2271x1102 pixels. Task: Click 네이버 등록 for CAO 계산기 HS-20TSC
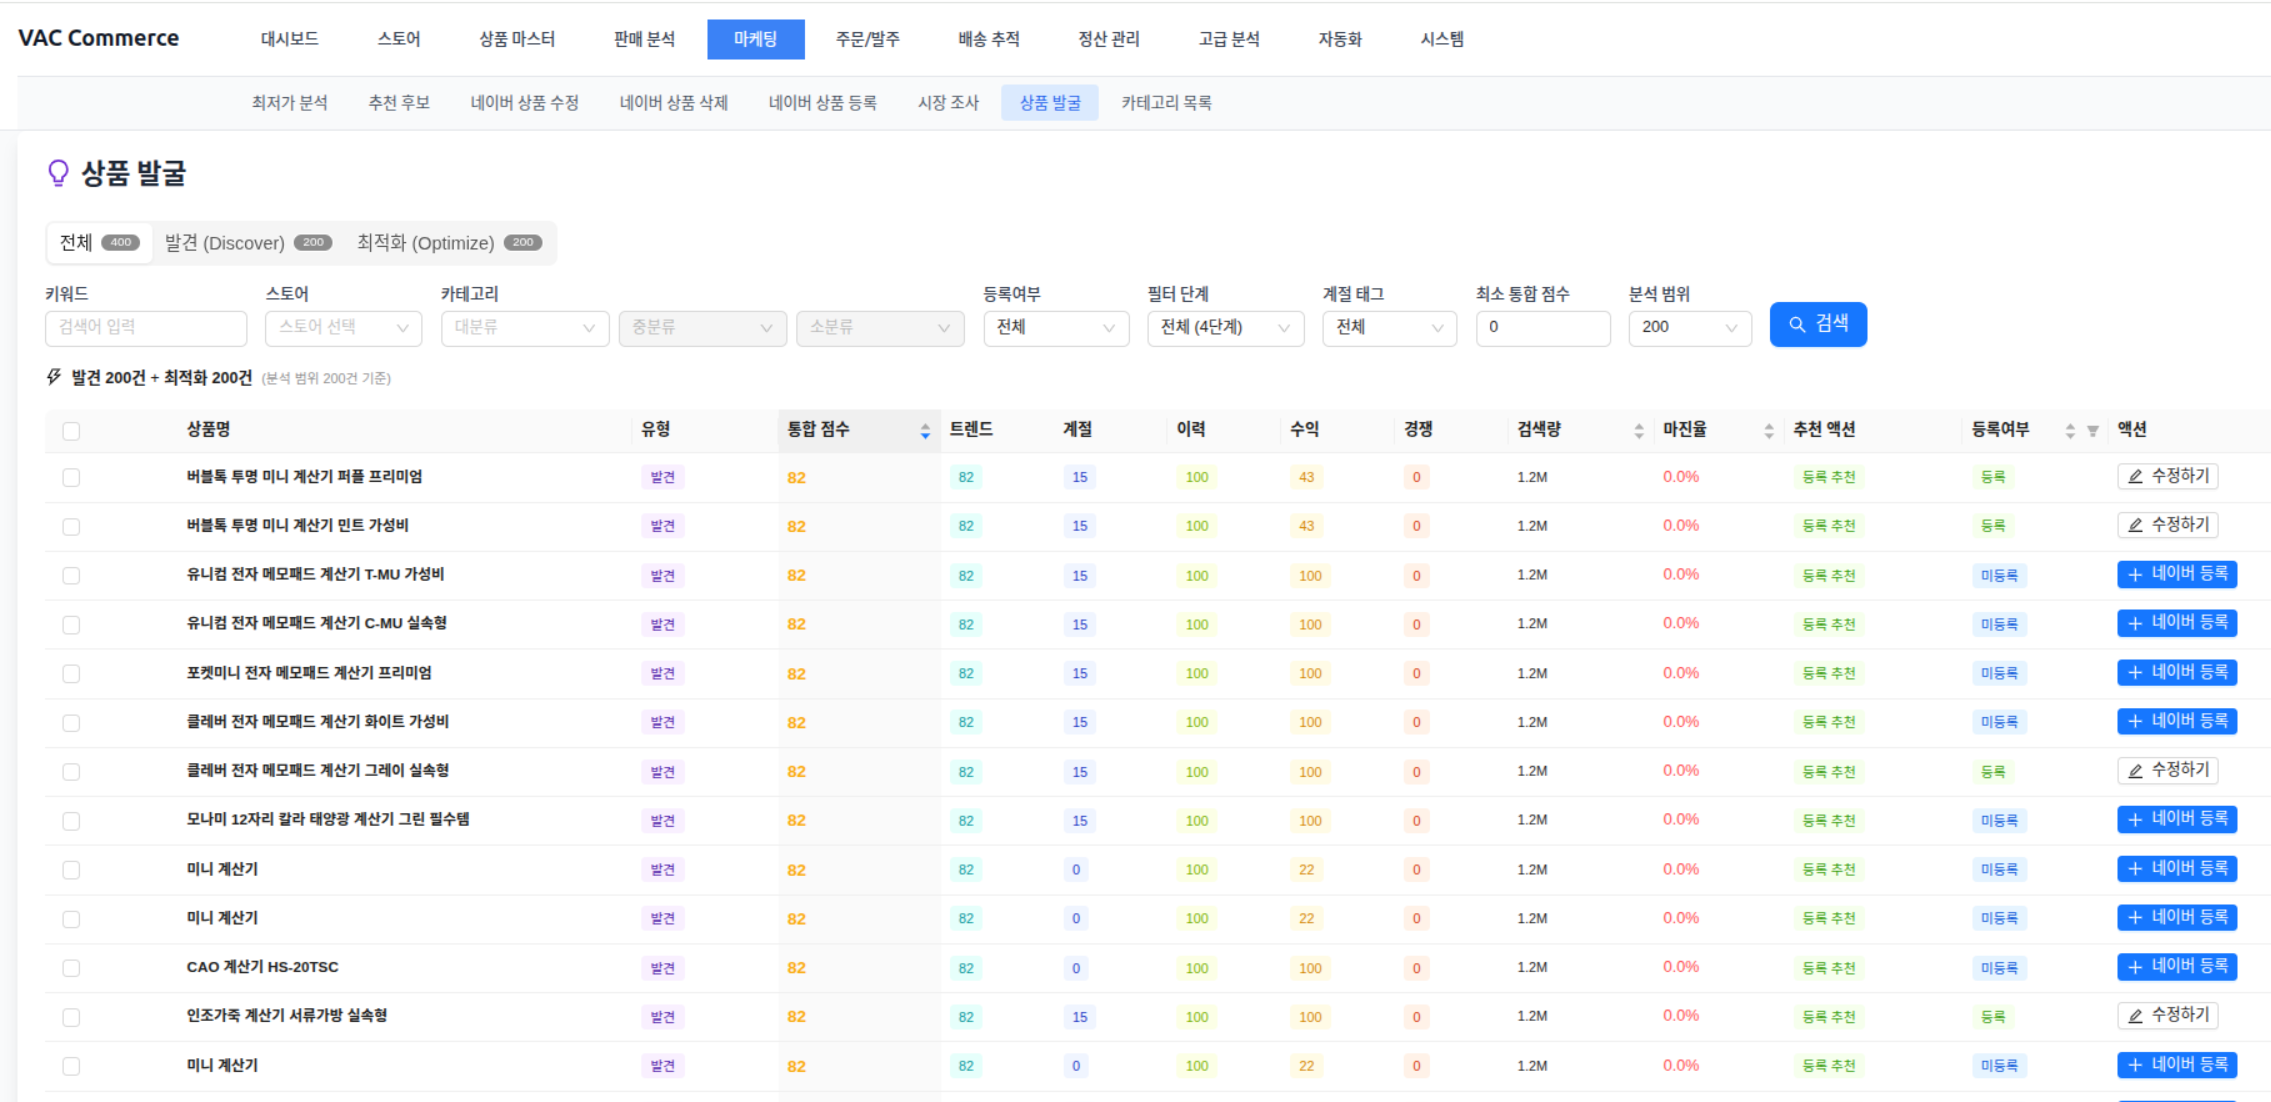pos(2177,966)
